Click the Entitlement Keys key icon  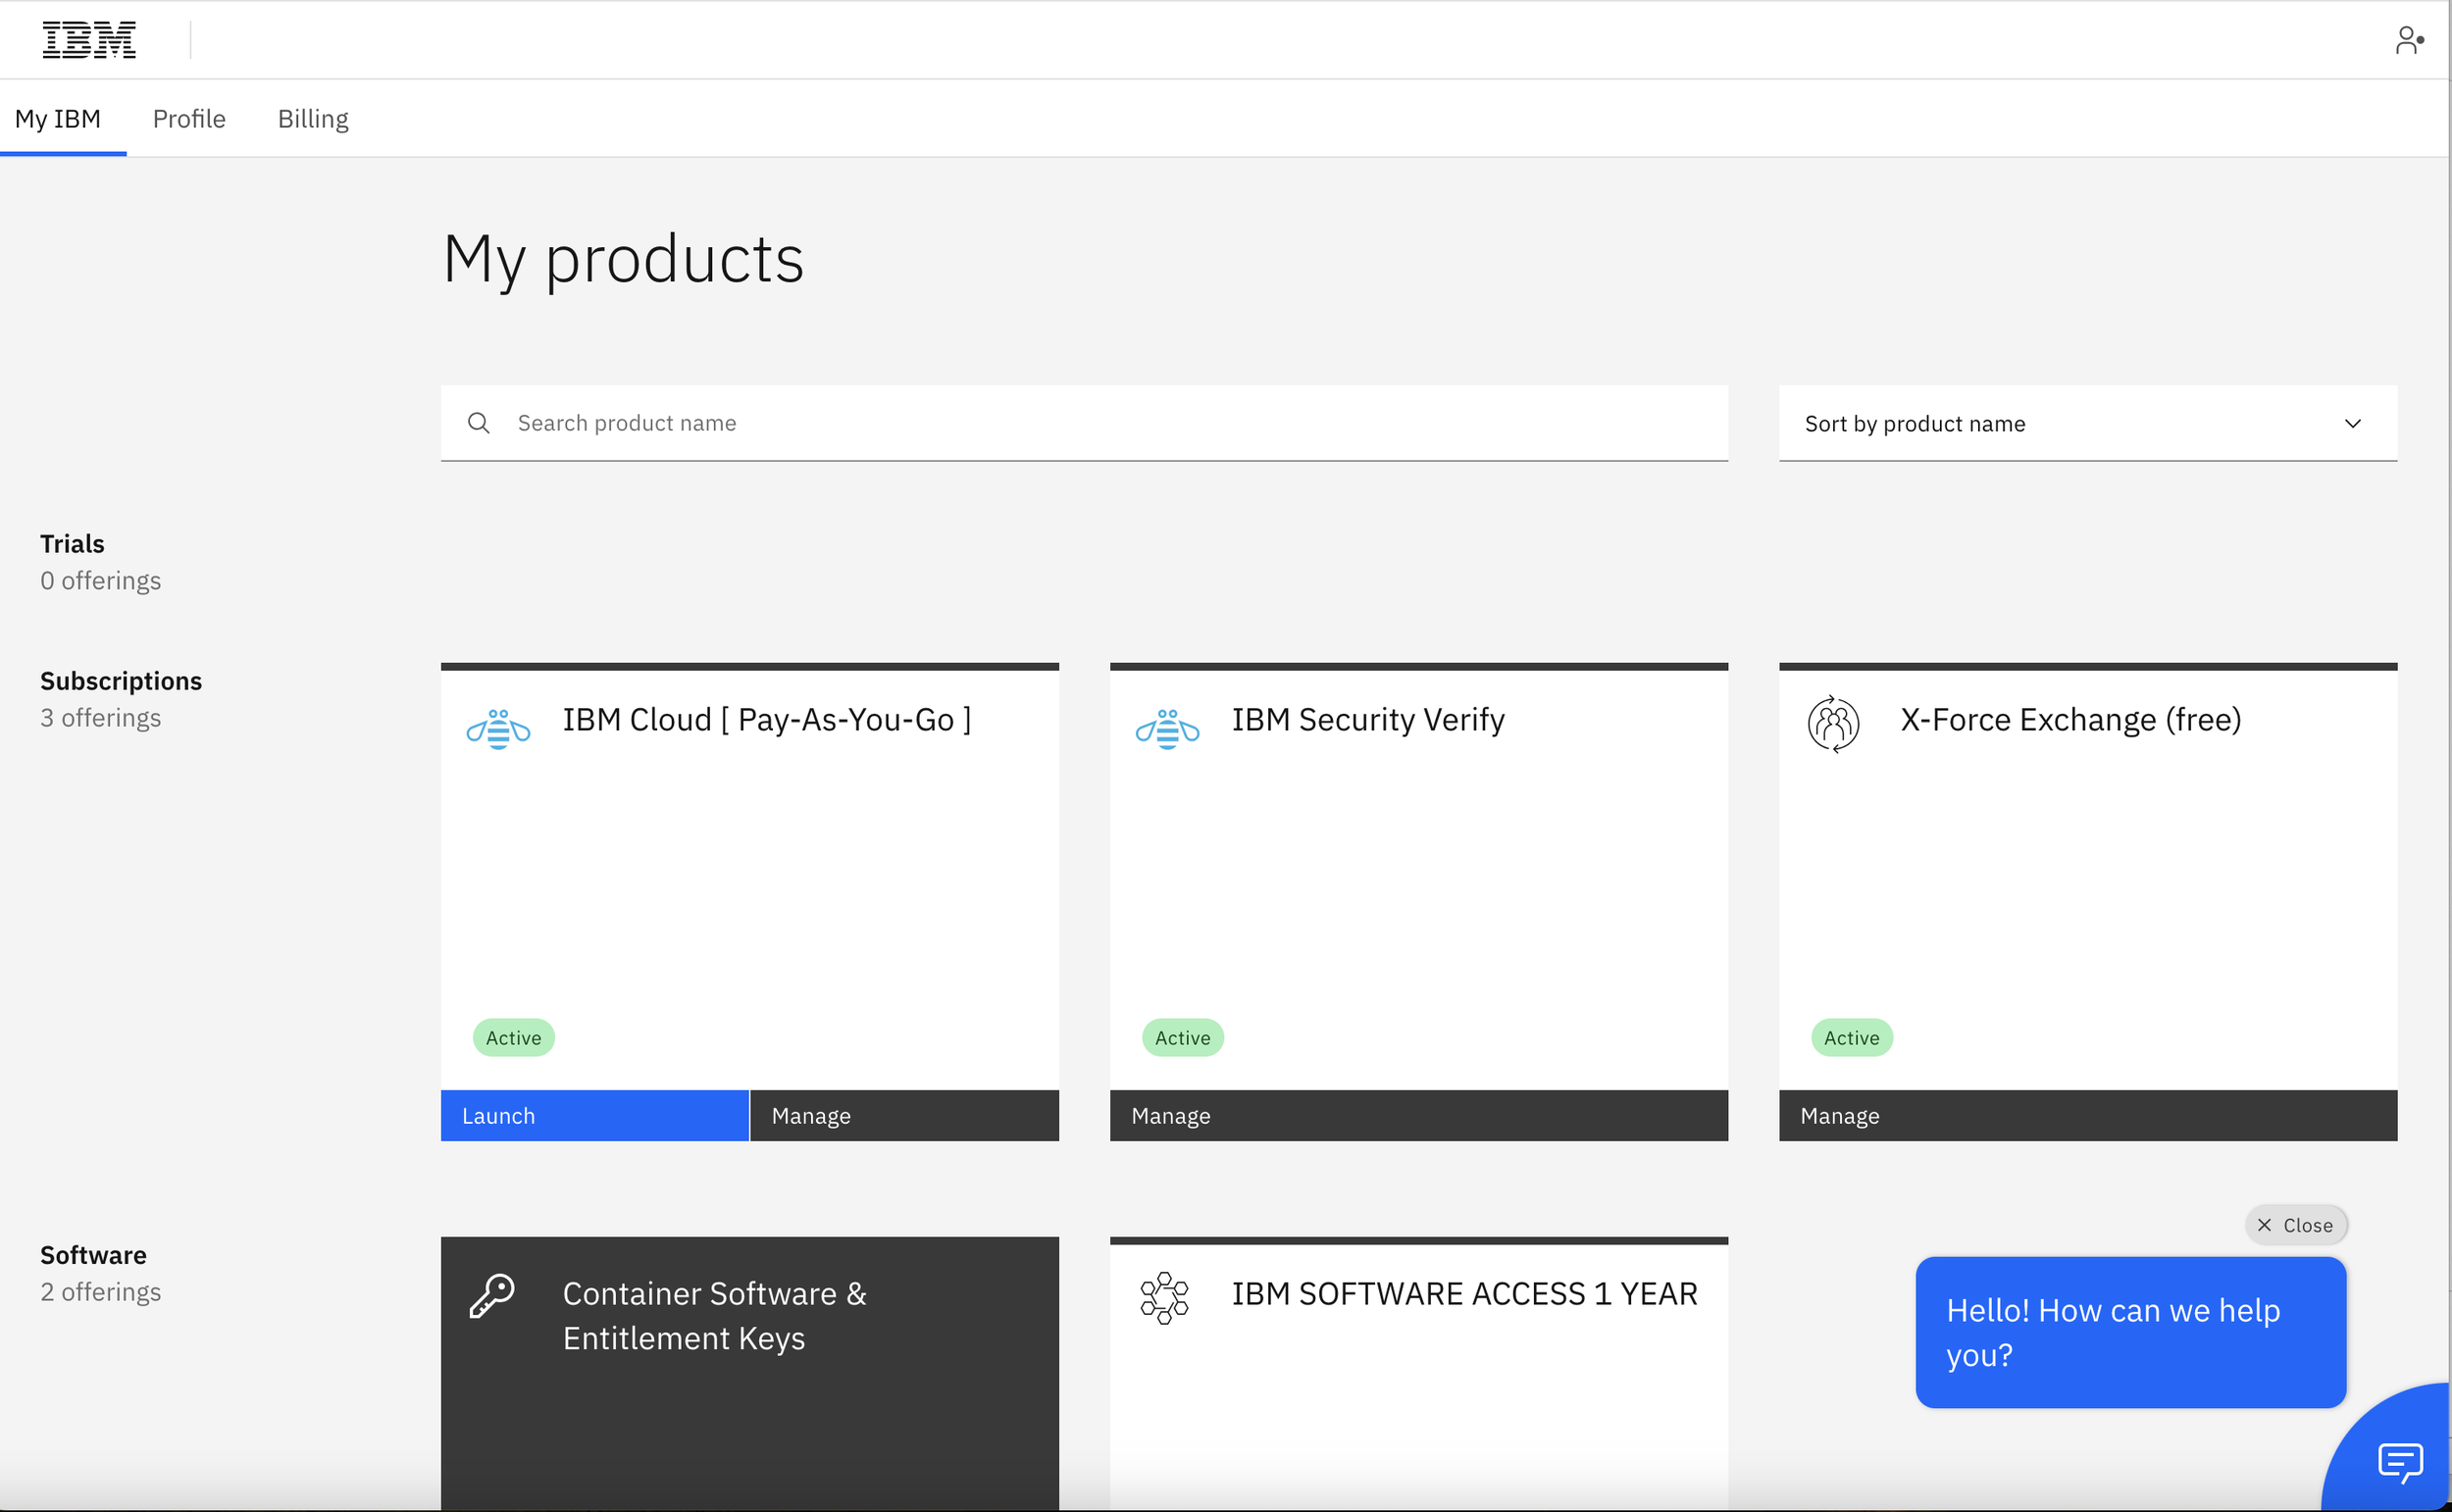[492, 1297]
